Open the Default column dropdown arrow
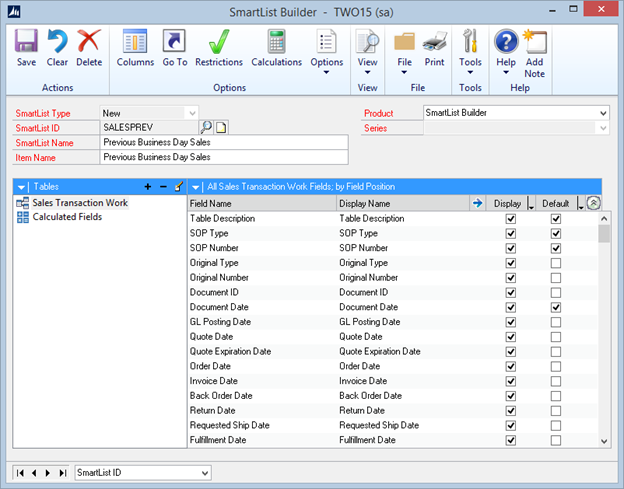The image size is (624, 489). pyautogui.click(x=580, y=204)
